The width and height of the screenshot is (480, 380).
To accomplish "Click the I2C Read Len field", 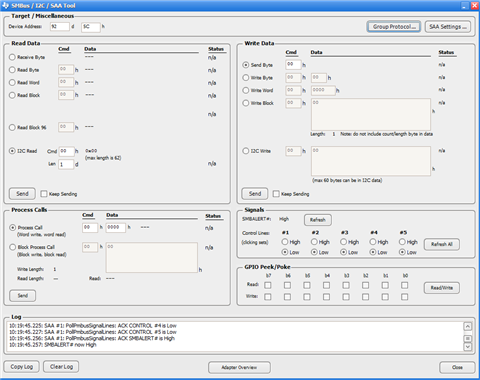I will 66,164.
